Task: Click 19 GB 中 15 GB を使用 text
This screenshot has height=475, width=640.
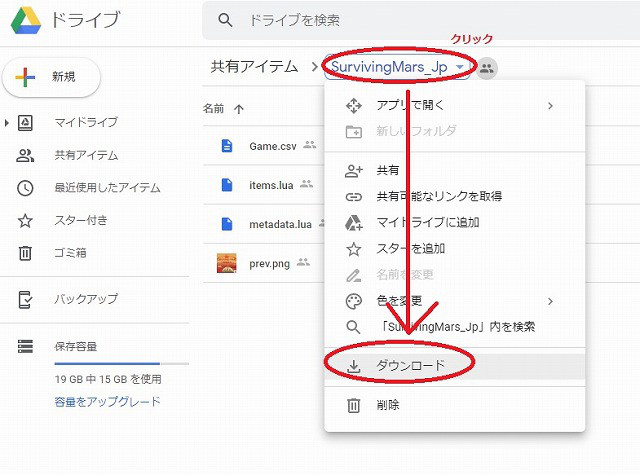Action: pos(108,380)
